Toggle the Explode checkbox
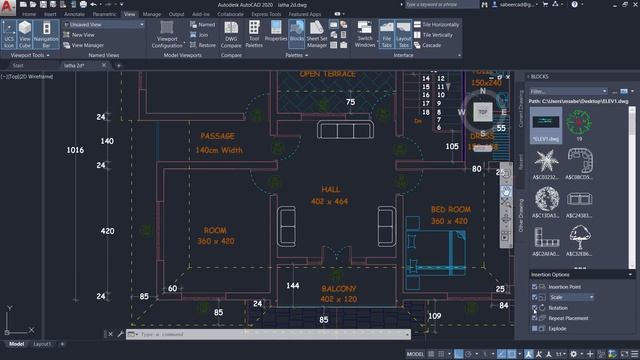Image resolution: width=640 pixels, height=360 pixels. [534, 328]
